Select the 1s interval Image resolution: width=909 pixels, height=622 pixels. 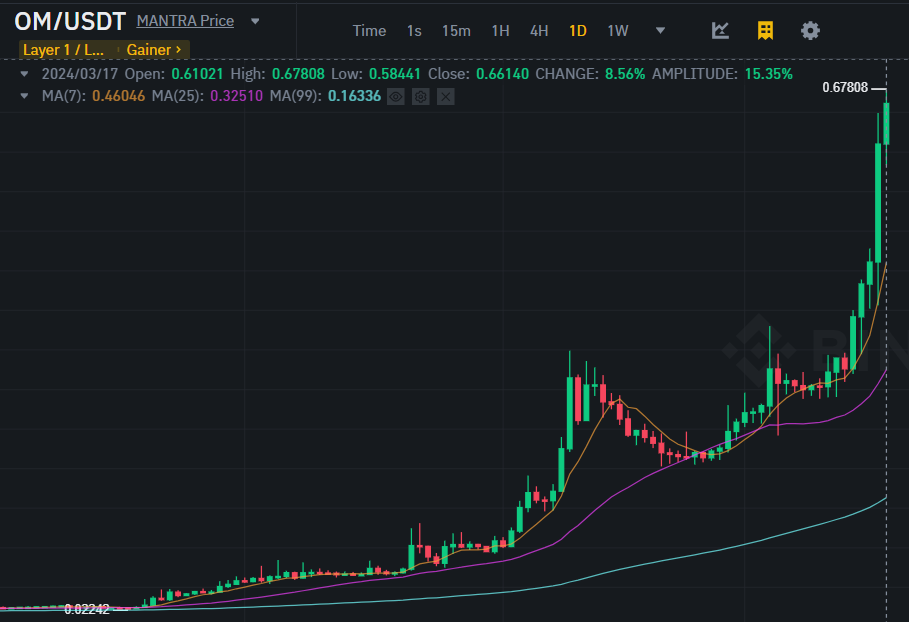(x=414, y=31)
